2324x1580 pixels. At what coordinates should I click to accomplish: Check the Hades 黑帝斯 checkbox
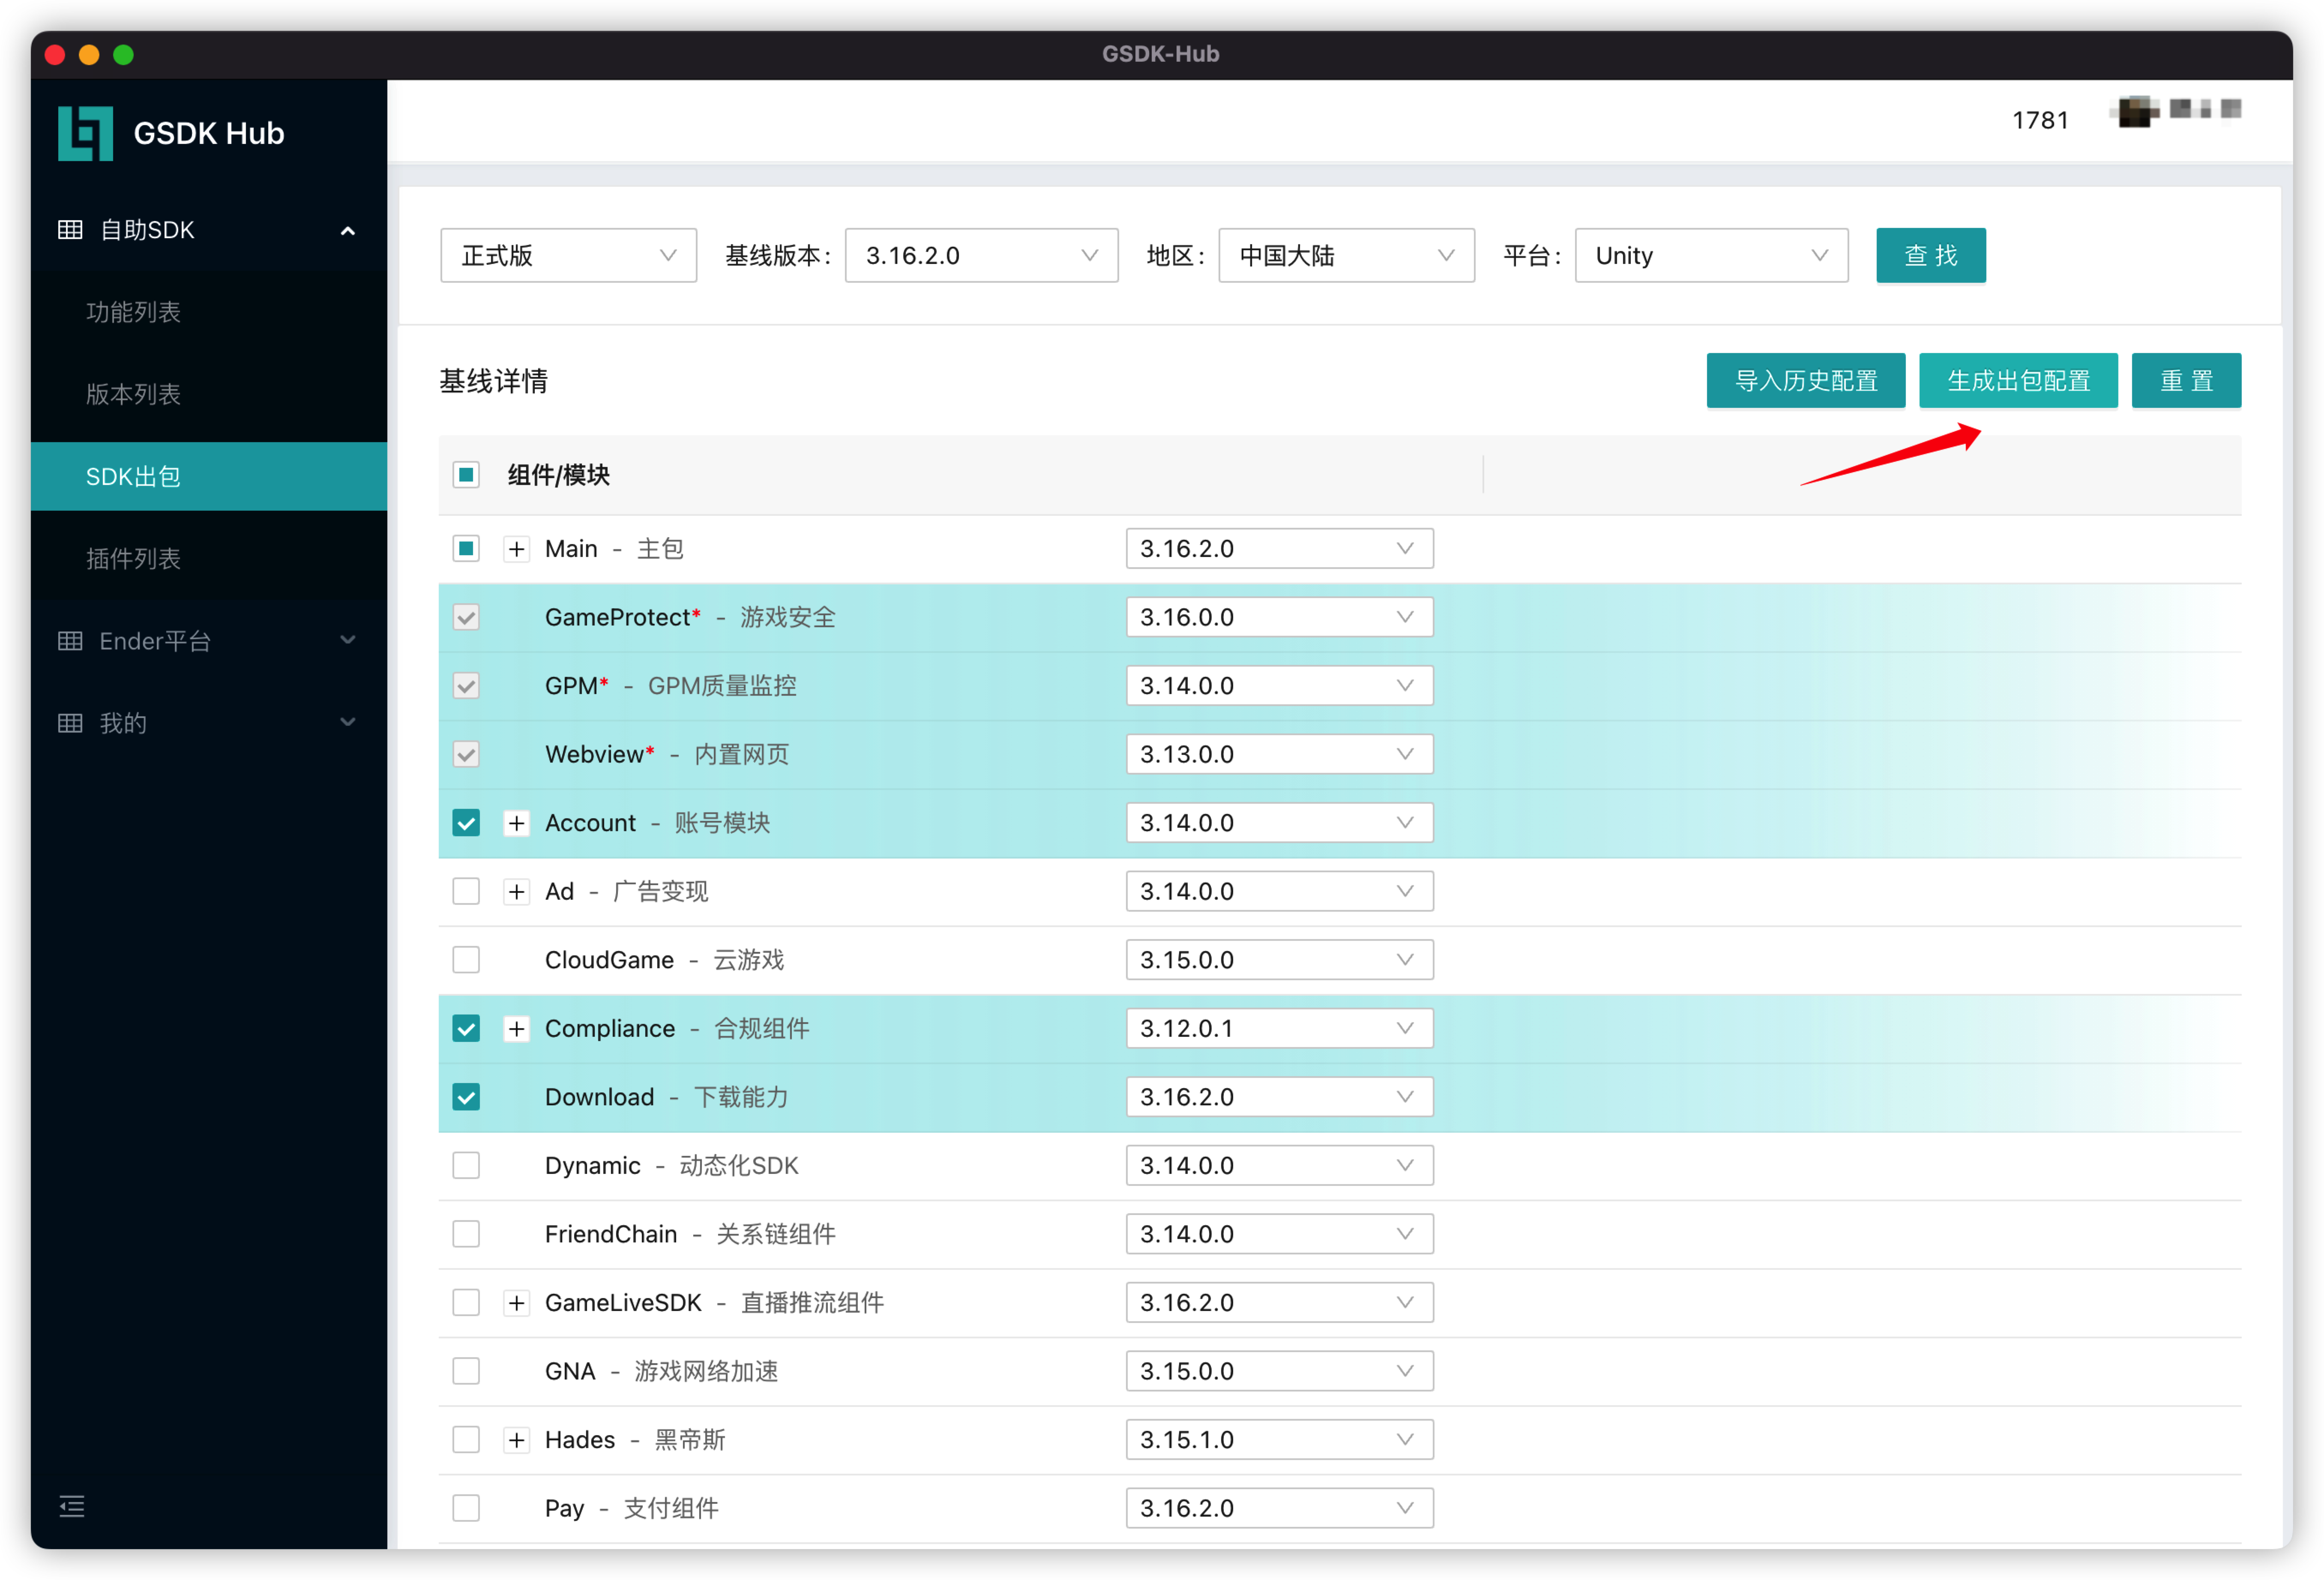(x=466, y=1440)
